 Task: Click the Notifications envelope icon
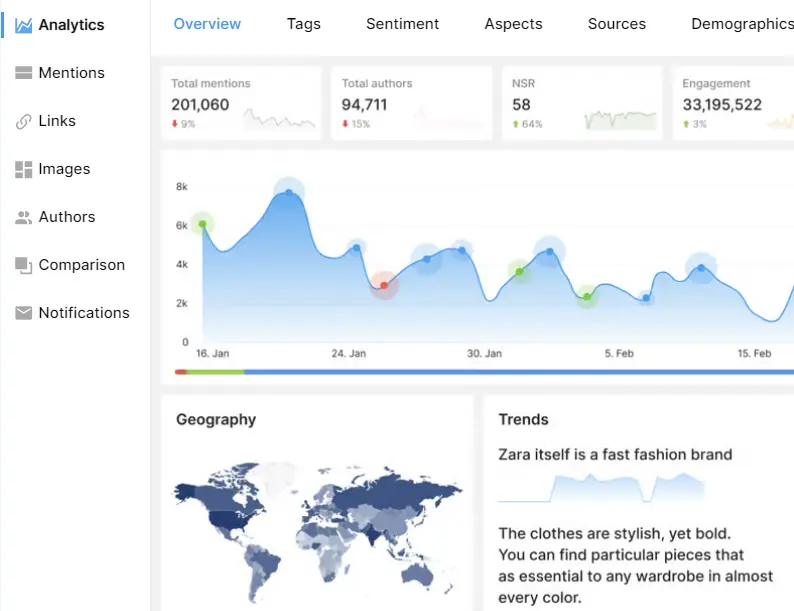coord(24,313)
